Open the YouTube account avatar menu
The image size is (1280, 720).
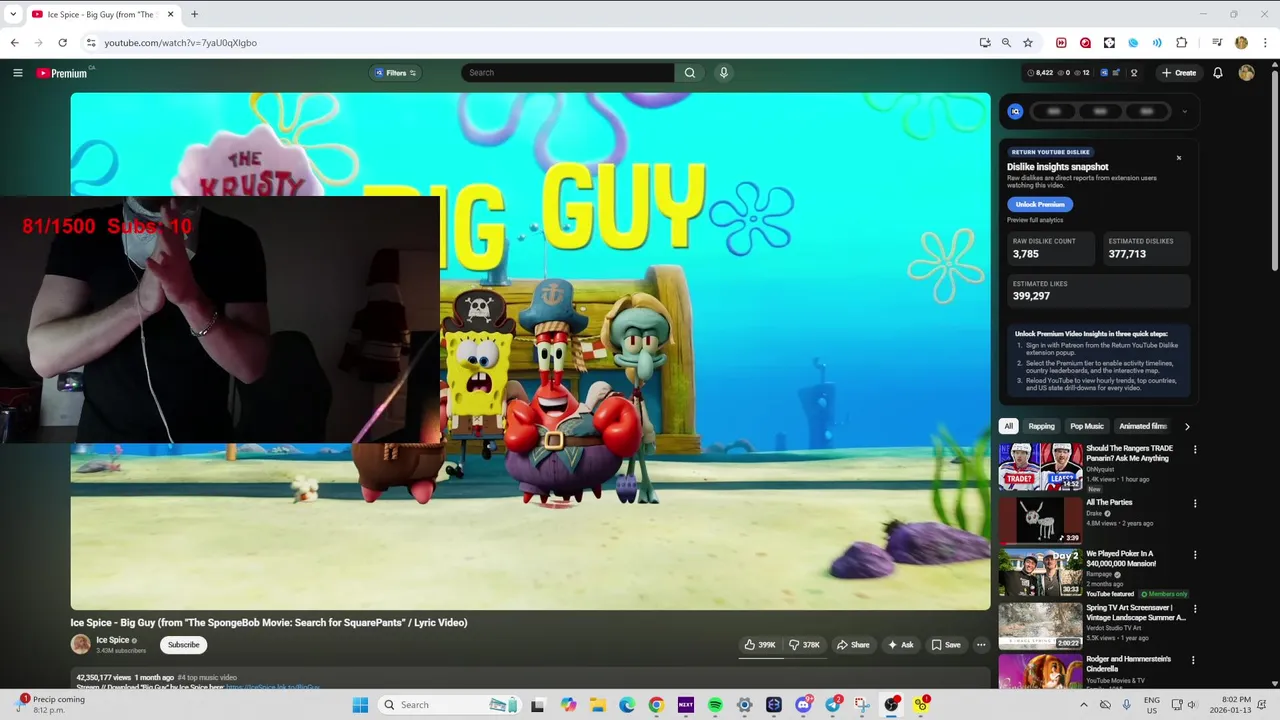[x=1246, y=73]
